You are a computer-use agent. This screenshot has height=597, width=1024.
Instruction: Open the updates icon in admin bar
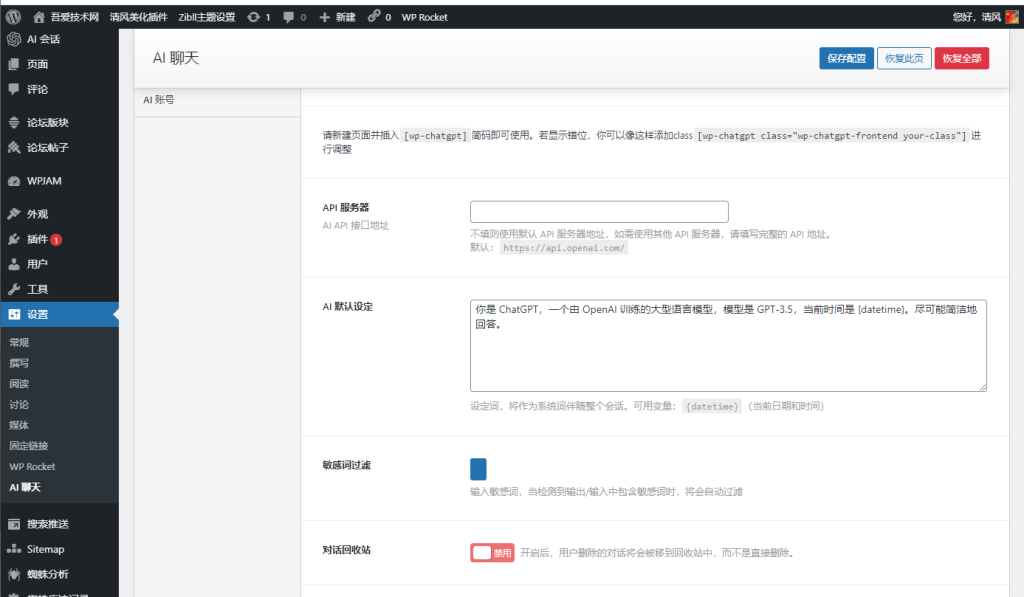point(254,17)
